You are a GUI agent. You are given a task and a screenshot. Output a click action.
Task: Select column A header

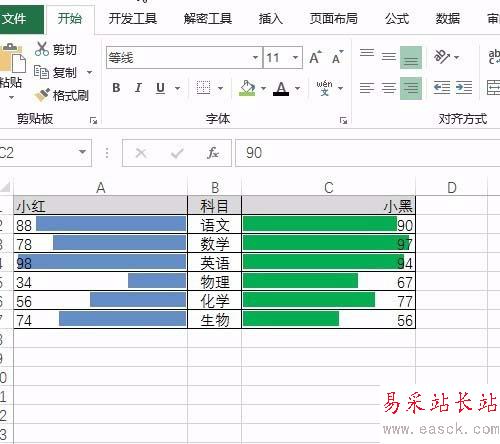[x=100, y=188]
